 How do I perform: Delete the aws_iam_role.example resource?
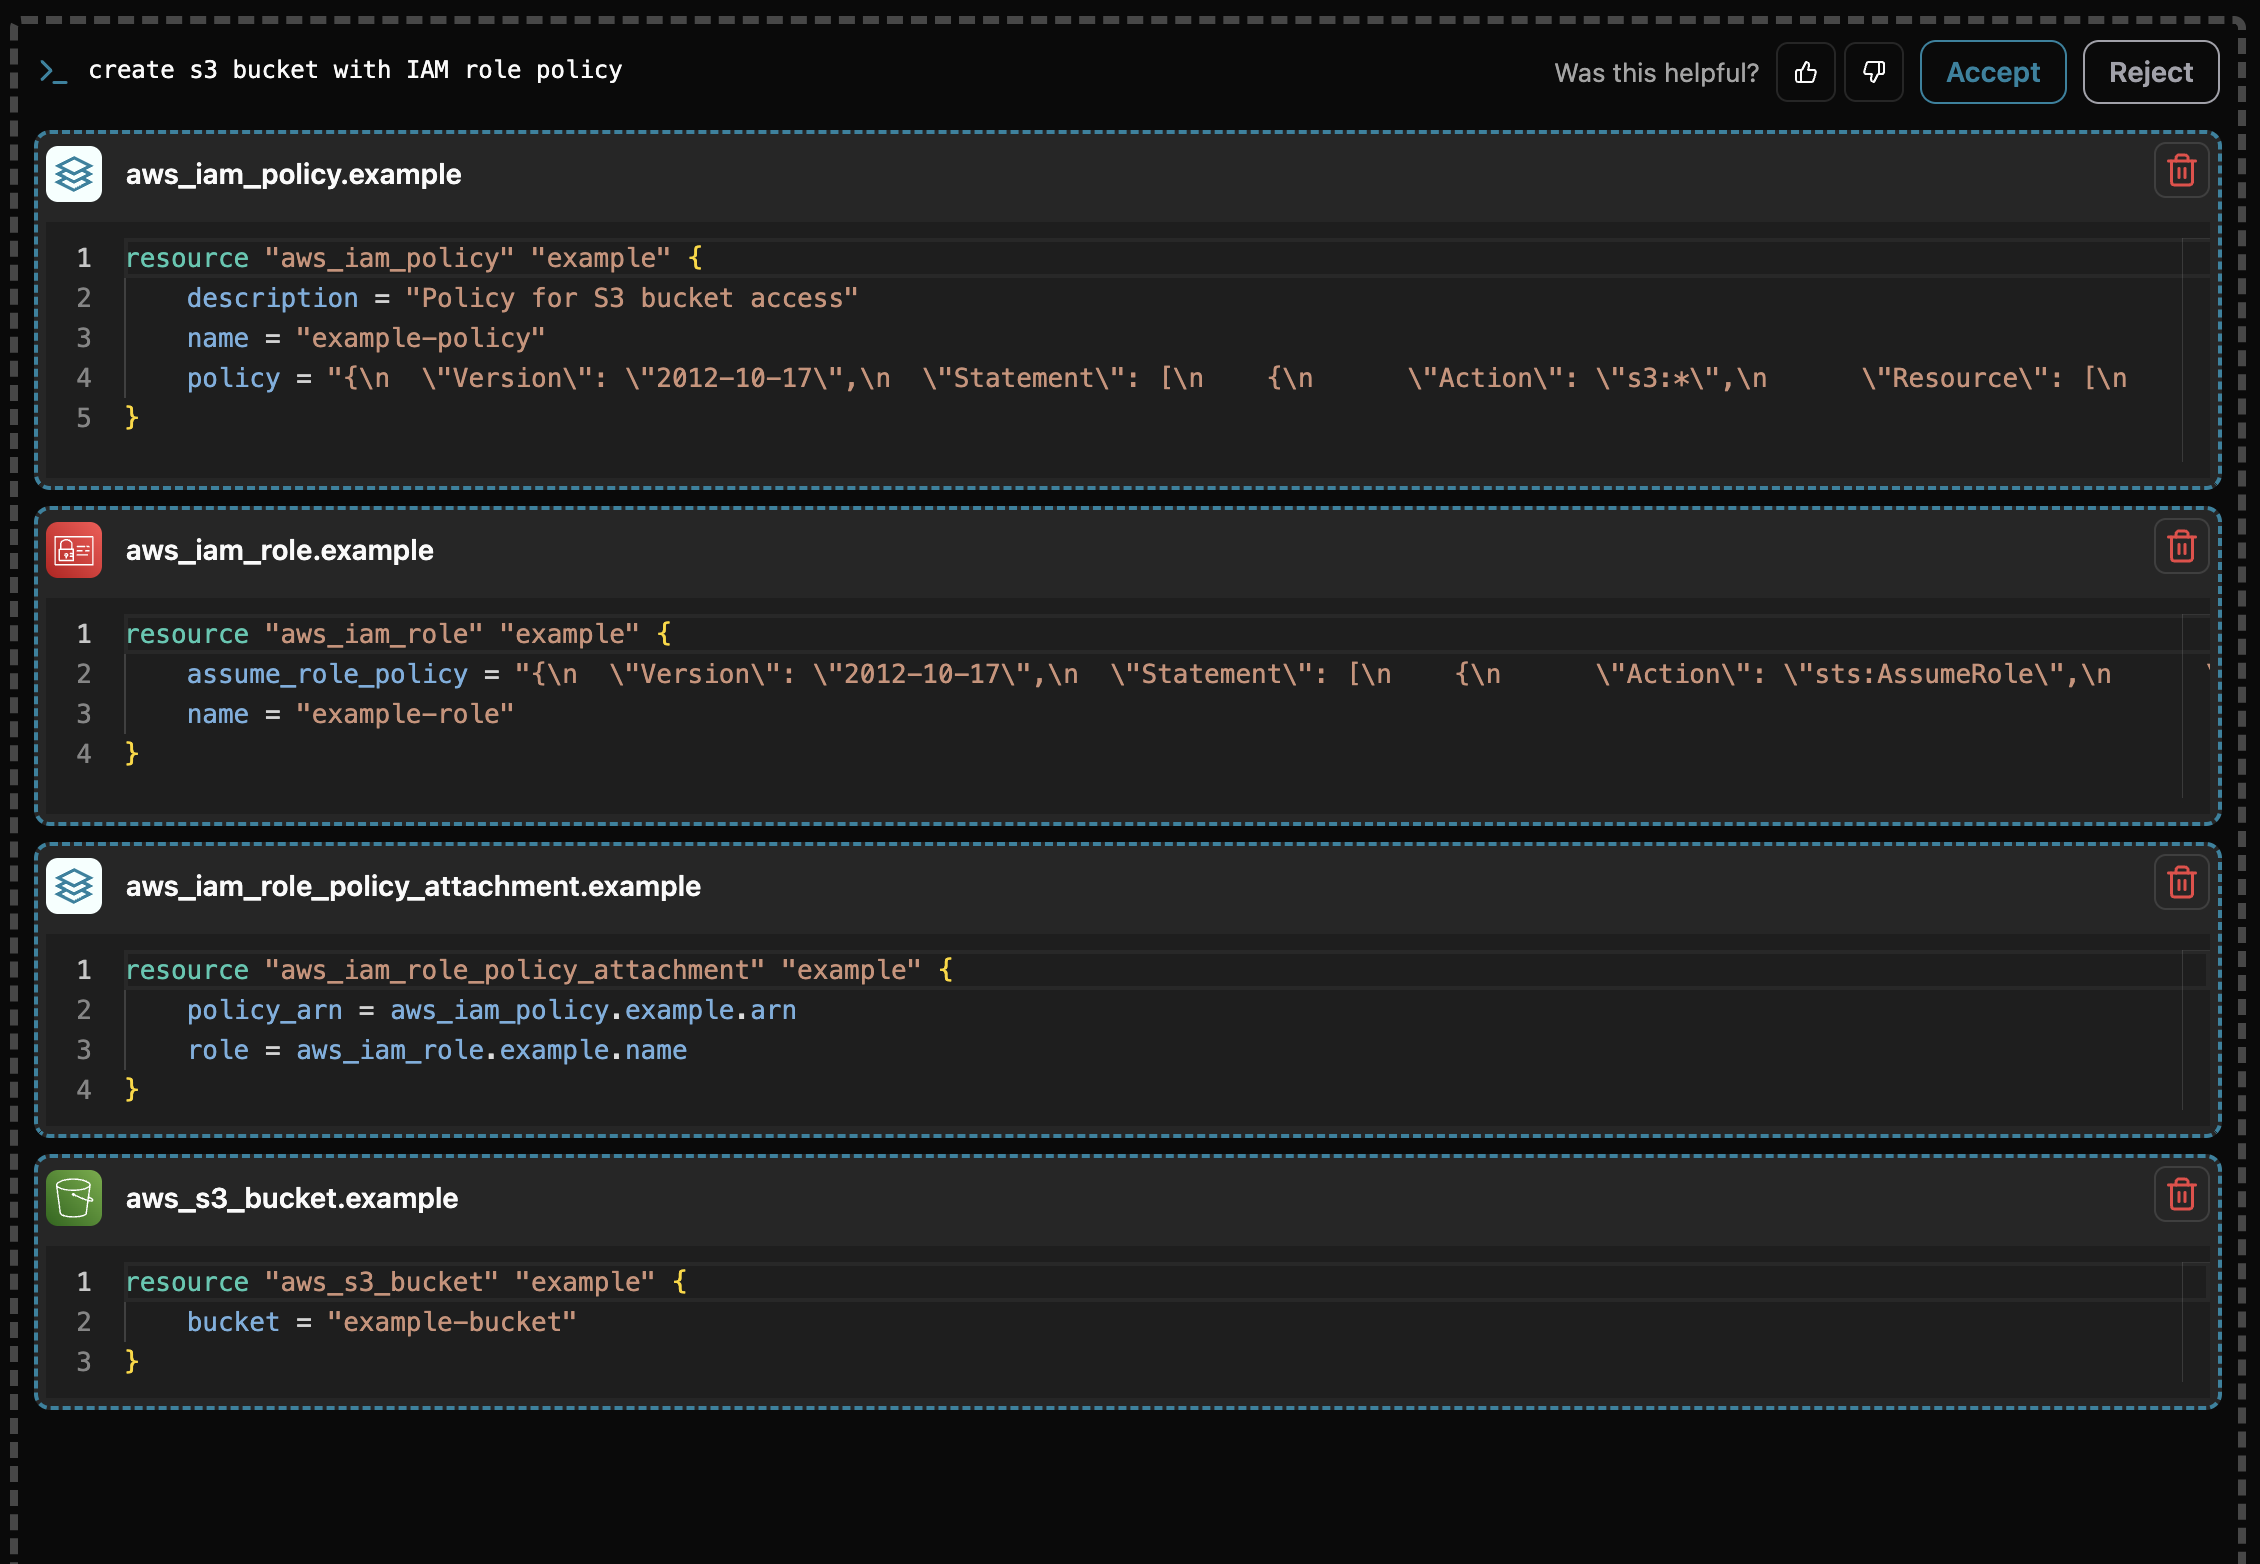[2182, 547]
